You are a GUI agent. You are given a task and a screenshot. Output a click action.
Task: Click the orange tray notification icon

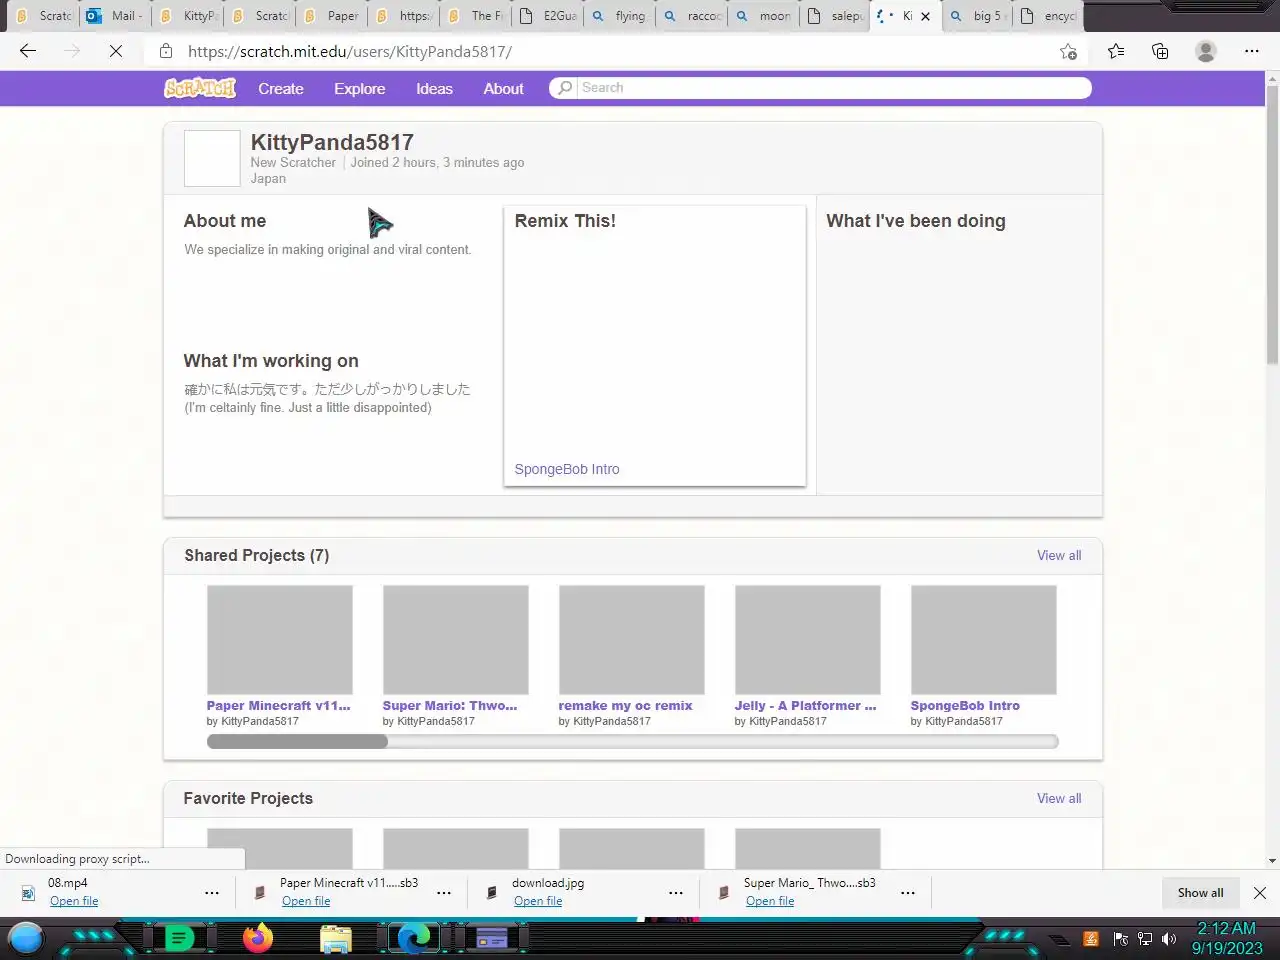coord(1091,939)
